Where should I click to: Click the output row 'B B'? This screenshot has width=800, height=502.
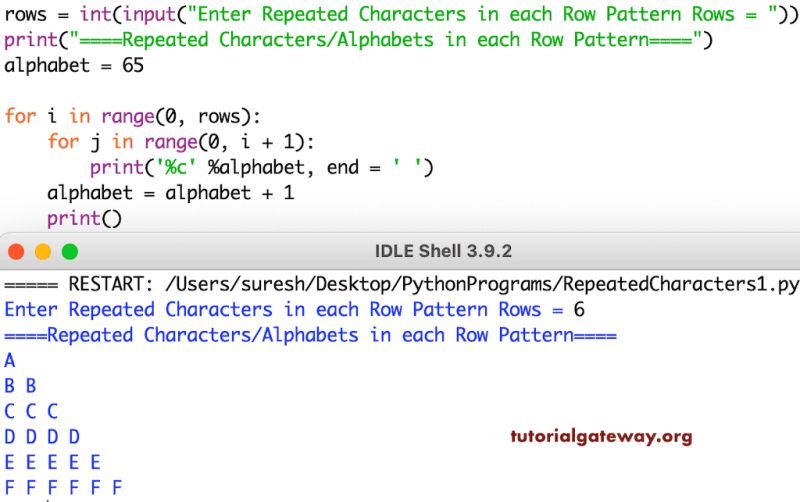[20, 386]
